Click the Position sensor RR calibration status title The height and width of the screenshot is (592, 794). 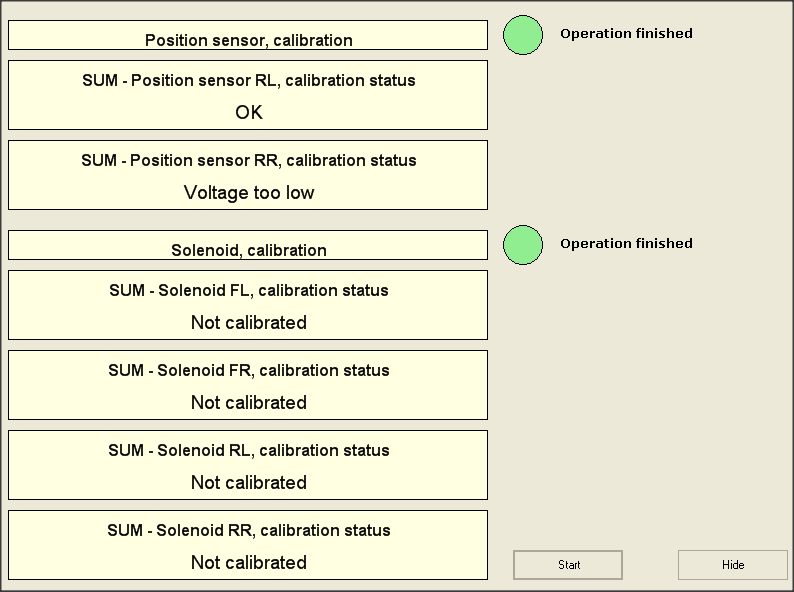[x=248, y=160]
